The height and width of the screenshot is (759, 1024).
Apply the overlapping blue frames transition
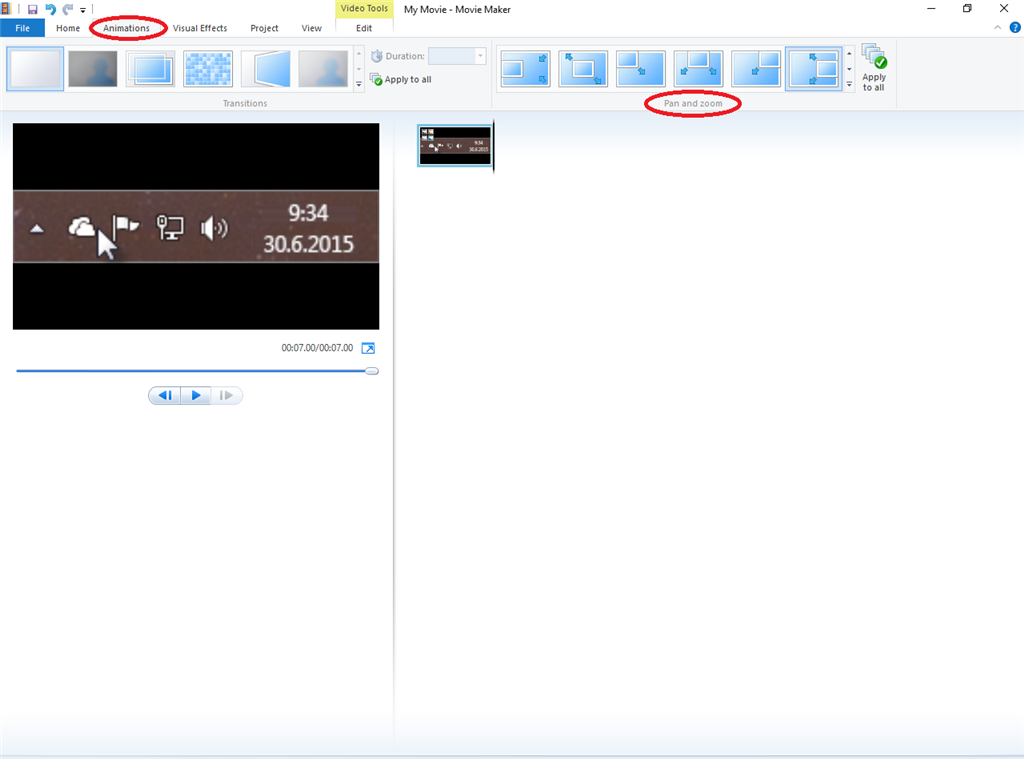tap(150, 69)
